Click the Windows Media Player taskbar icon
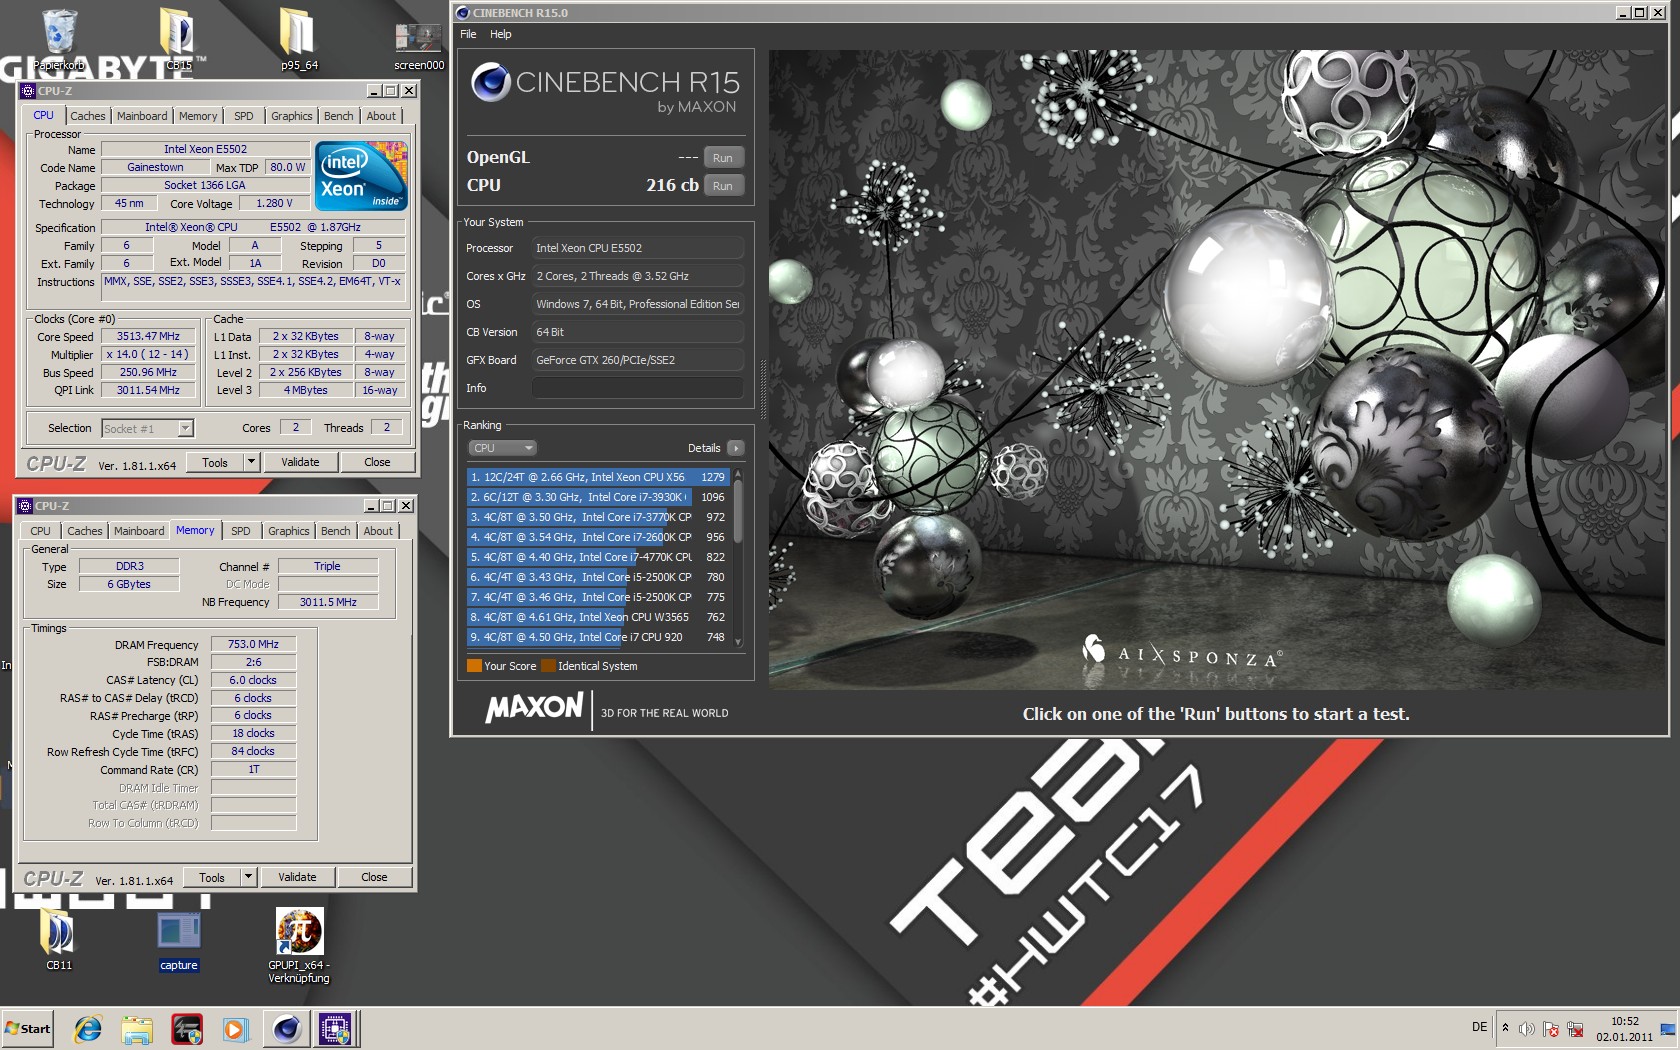The image size is (1680, 1050). tap(235, 1029)
